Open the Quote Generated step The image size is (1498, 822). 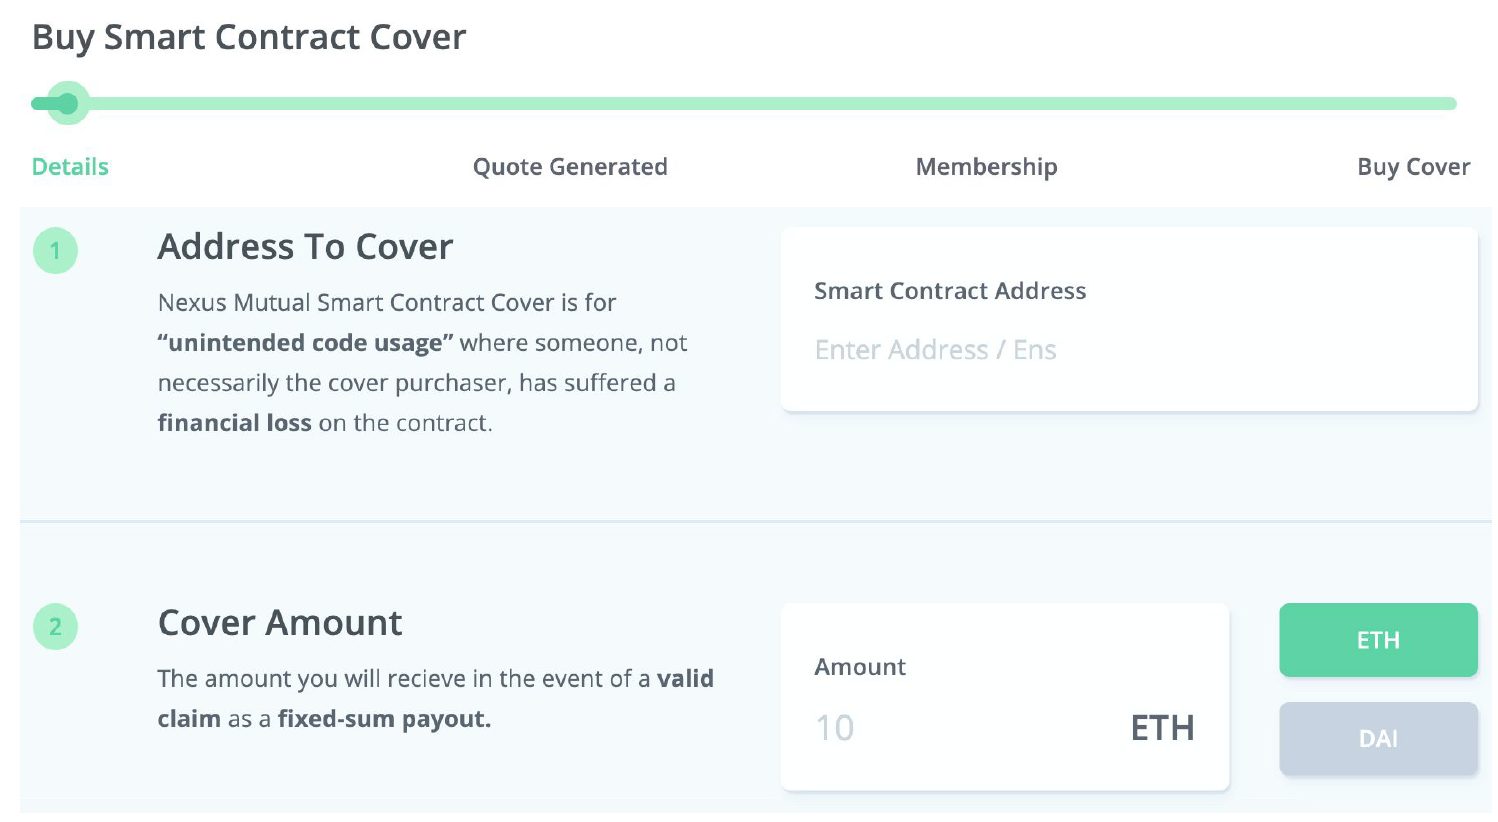[569, 166]
